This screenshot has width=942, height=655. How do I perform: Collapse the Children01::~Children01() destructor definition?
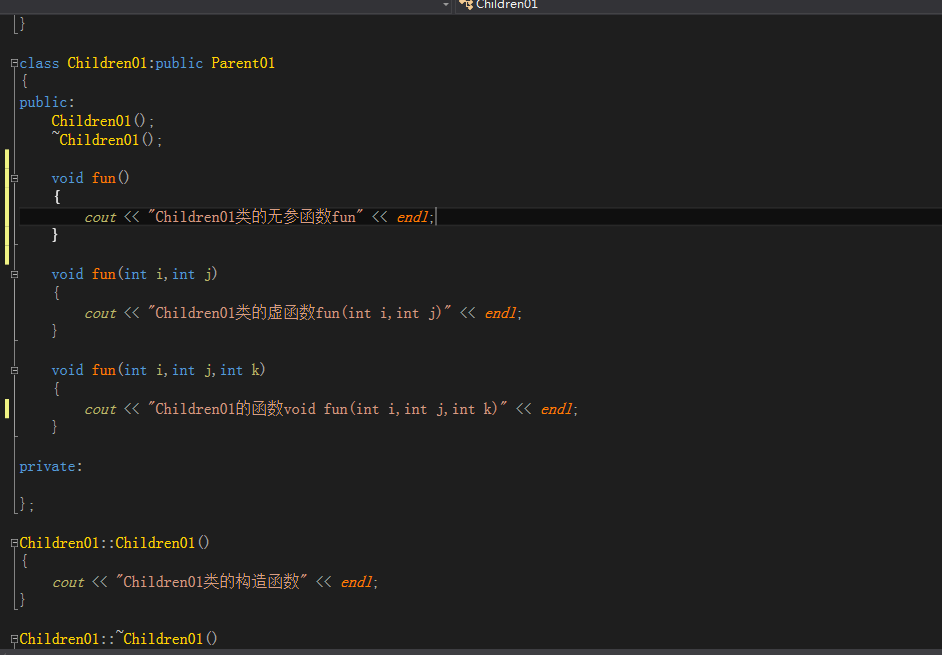(14, 639)
